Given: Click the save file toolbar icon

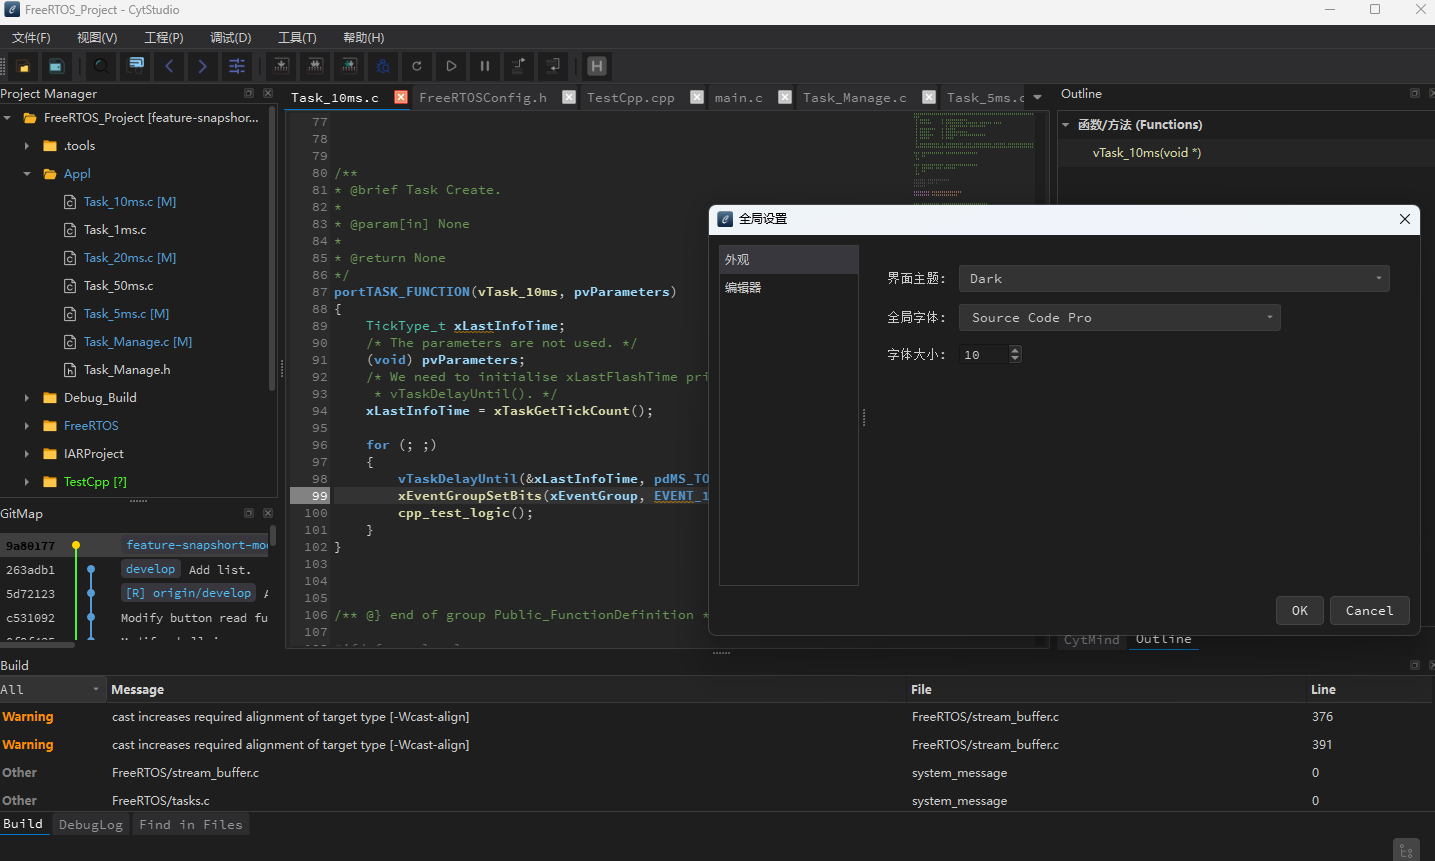Looking at the screenshot, I should pyautogui.click(x=56, y=66).
